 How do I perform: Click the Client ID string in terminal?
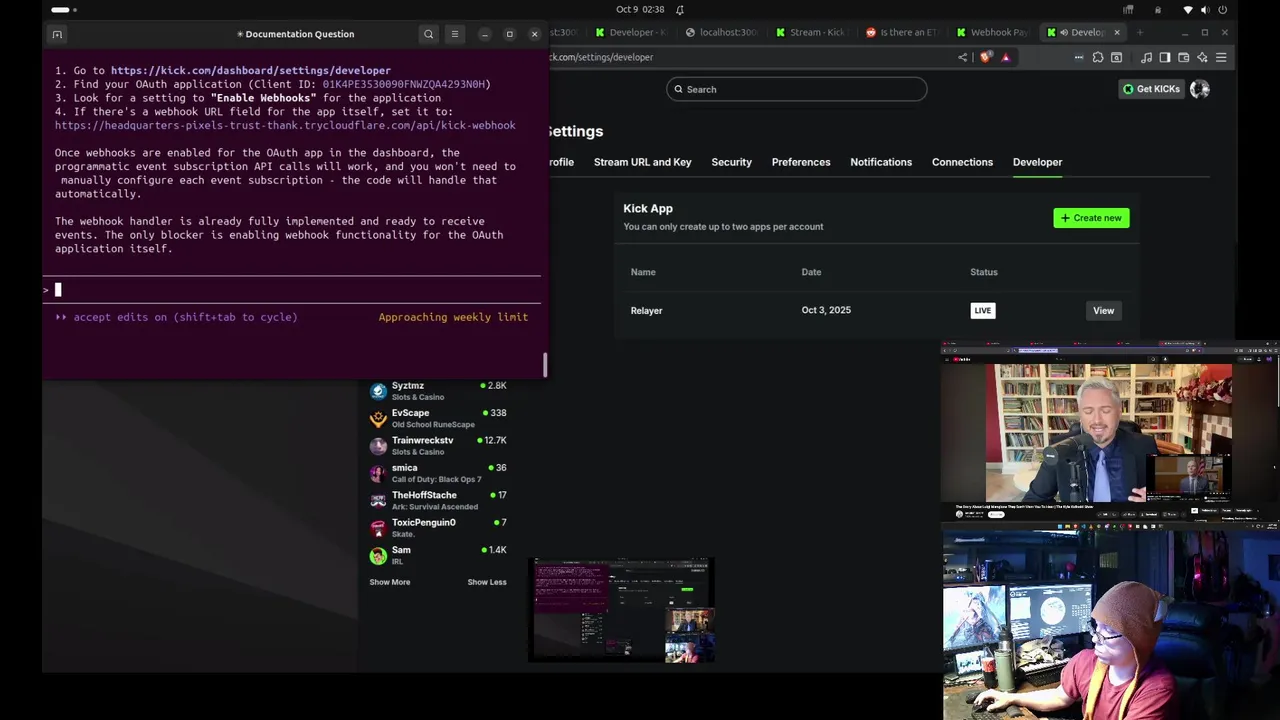pos(403,84)
